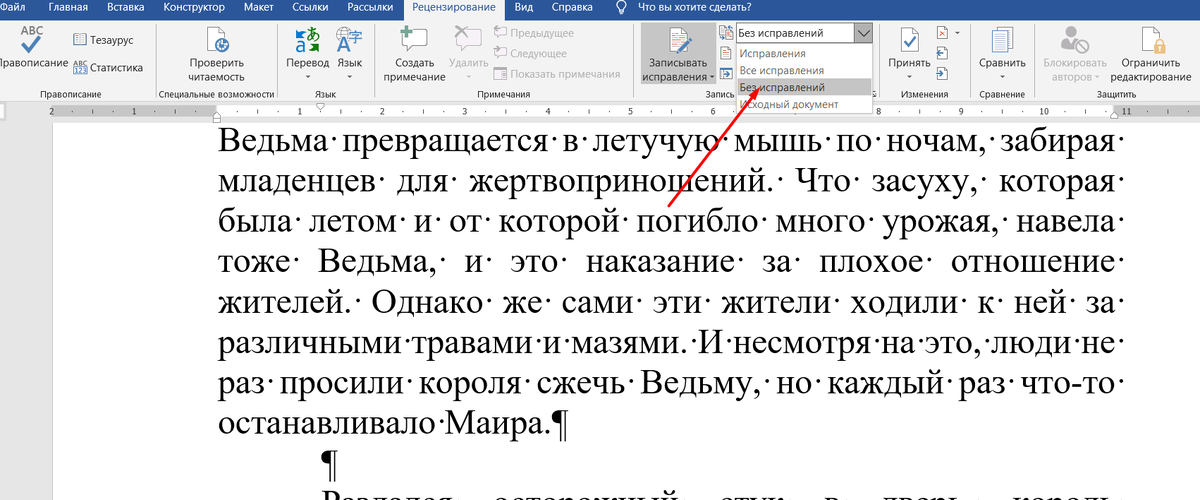Click the lightbulb Tell Me icon

pos(620,7)
